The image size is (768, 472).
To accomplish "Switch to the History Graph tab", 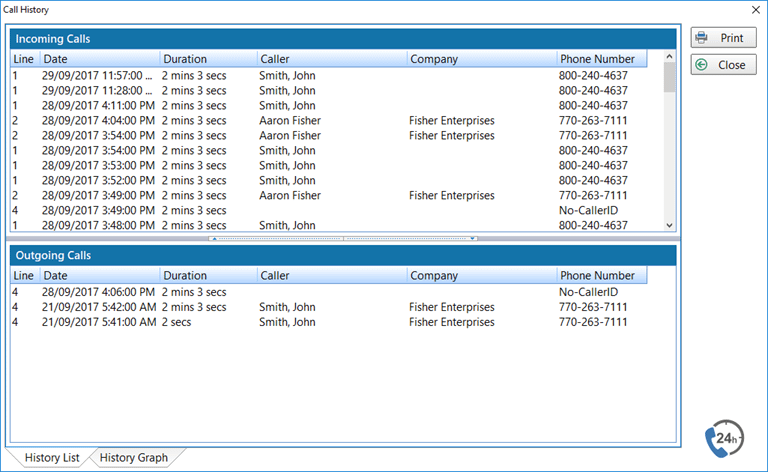I will tap(133, 457).
